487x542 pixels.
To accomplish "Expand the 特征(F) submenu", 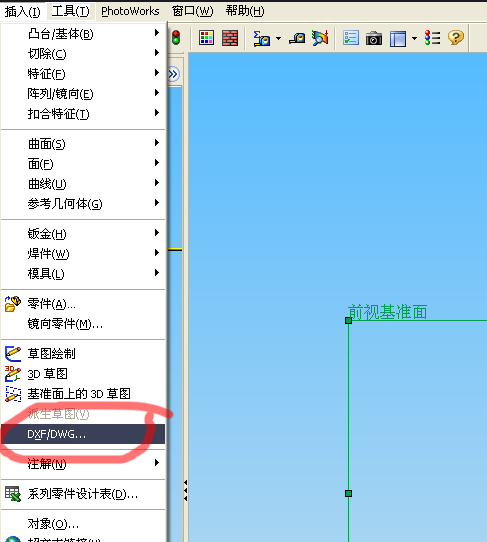I will (x=83, y=74).
